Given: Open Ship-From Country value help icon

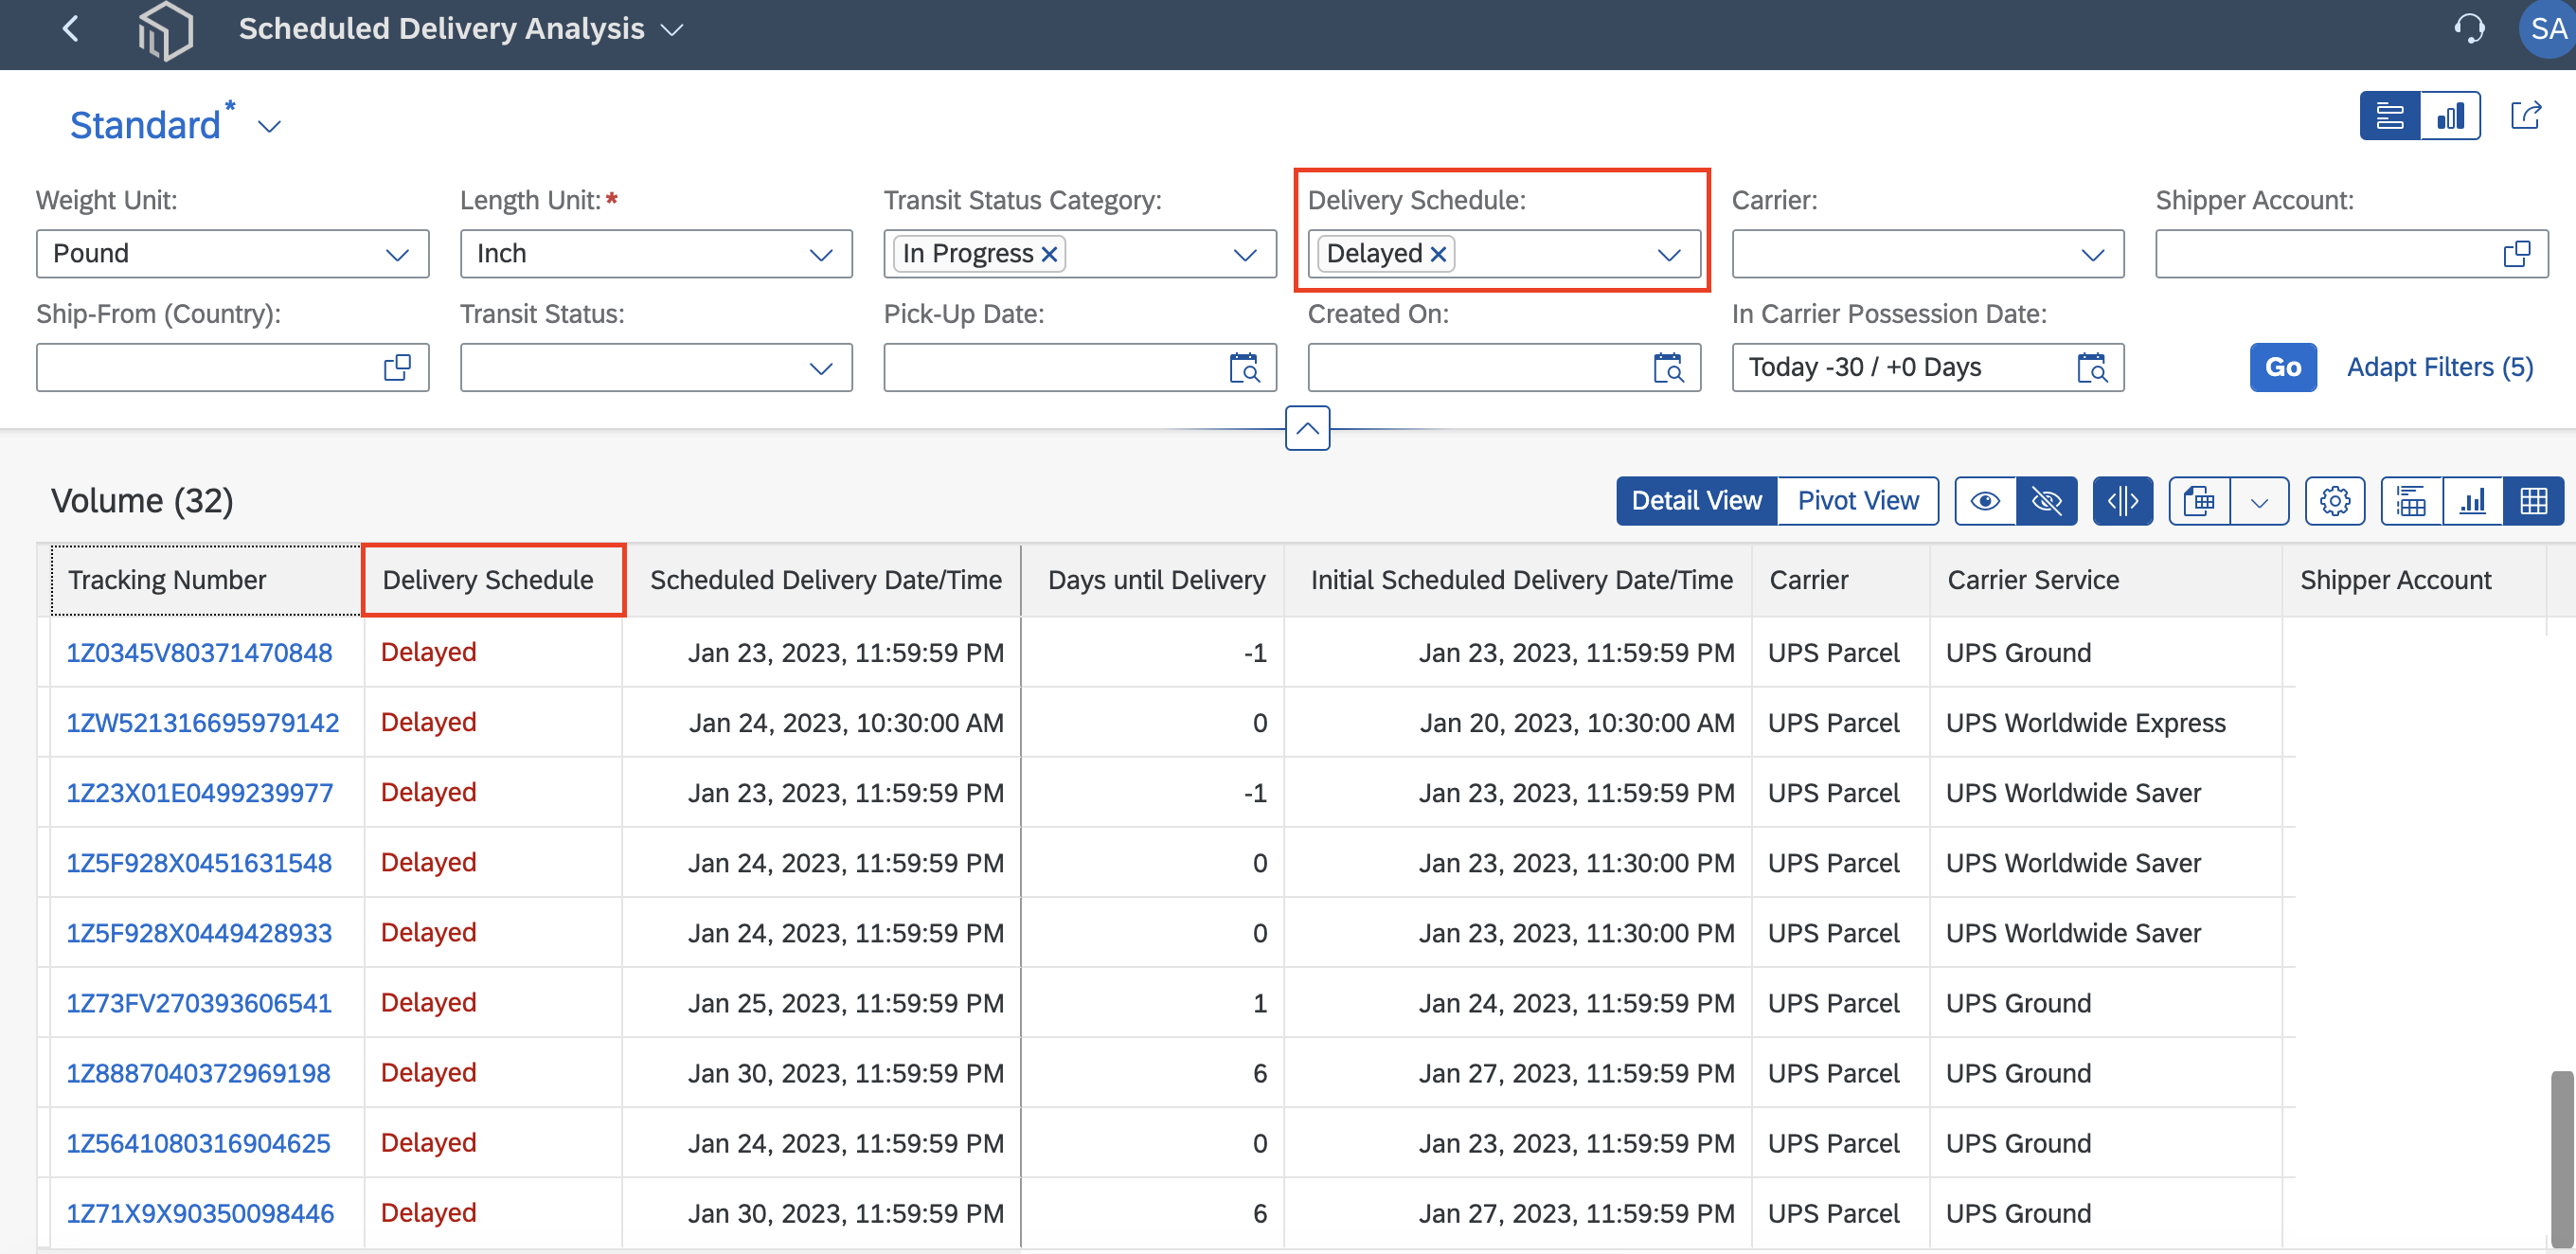Looking at the screenshot, I should point(397,368).
